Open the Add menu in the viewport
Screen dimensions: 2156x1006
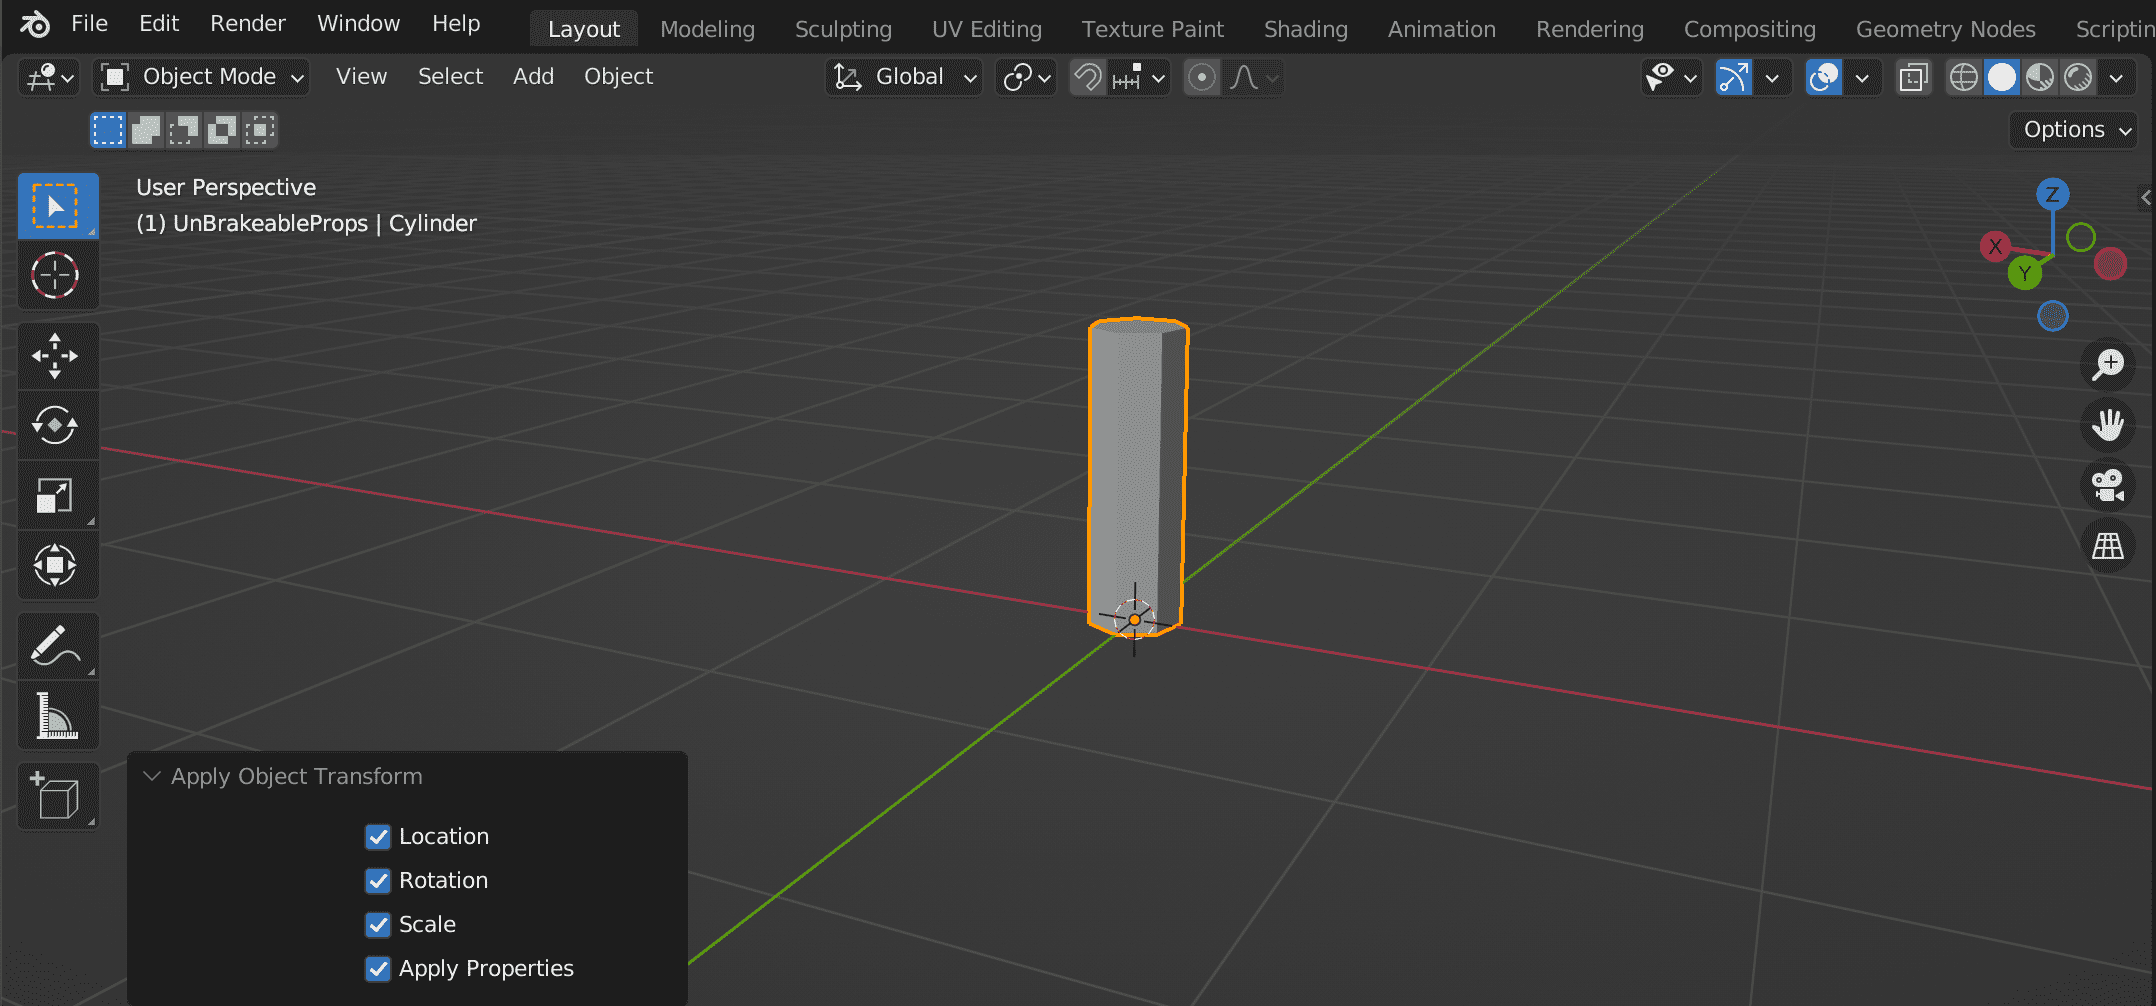click(x=533, y=76)
